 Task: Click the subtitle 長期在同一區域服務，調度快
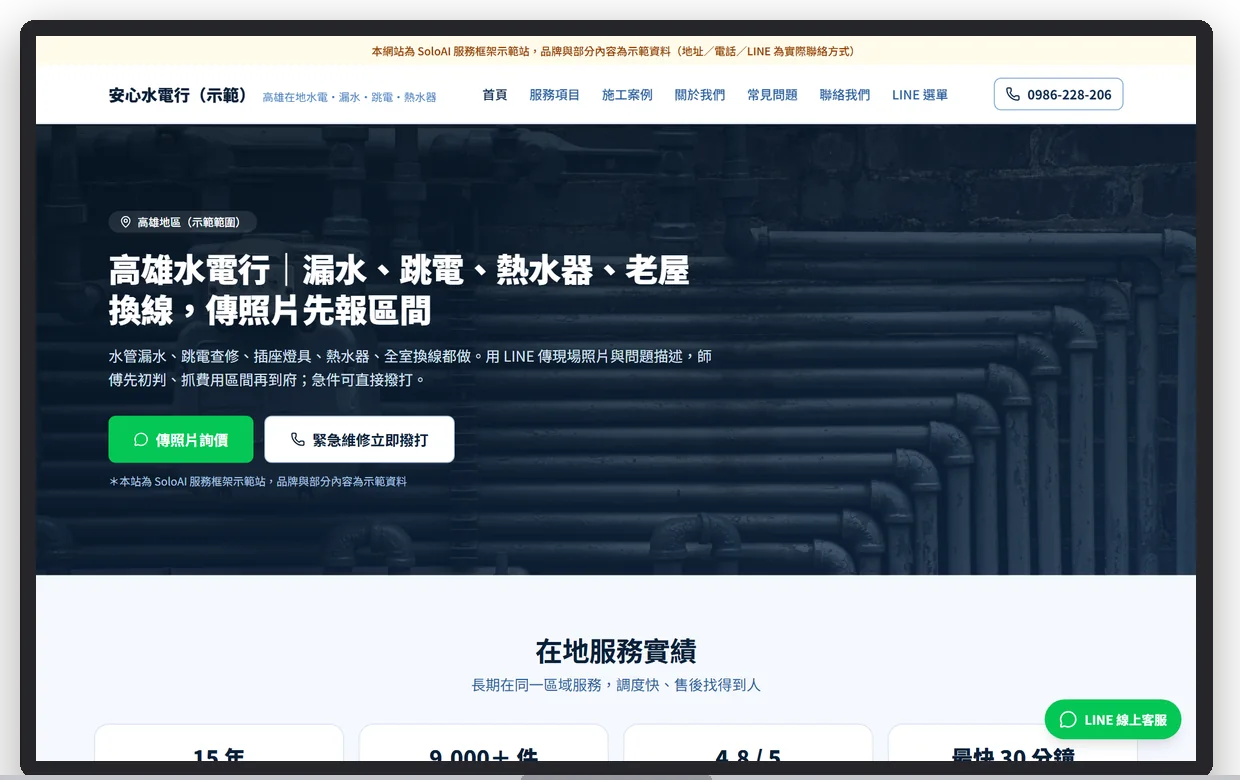point(616,685)
